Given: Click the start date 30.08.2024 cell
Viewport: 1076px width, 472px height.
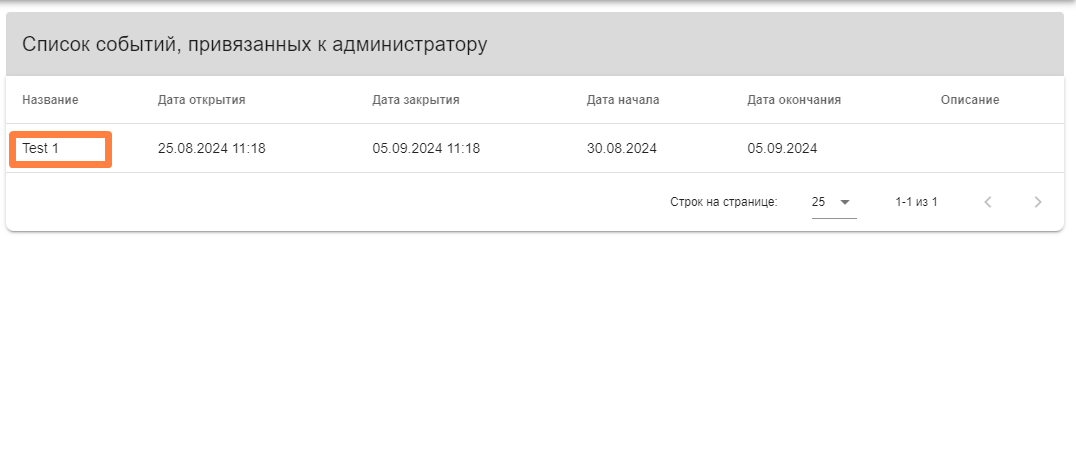Looking at the screenshot, I should point(622,148).
